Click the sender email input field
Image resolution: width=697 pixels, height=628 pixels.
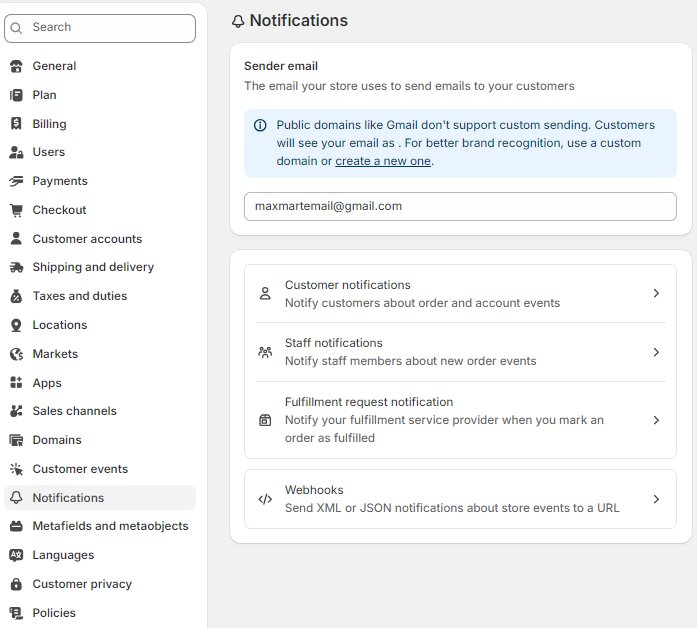click(x=460, y=206)
